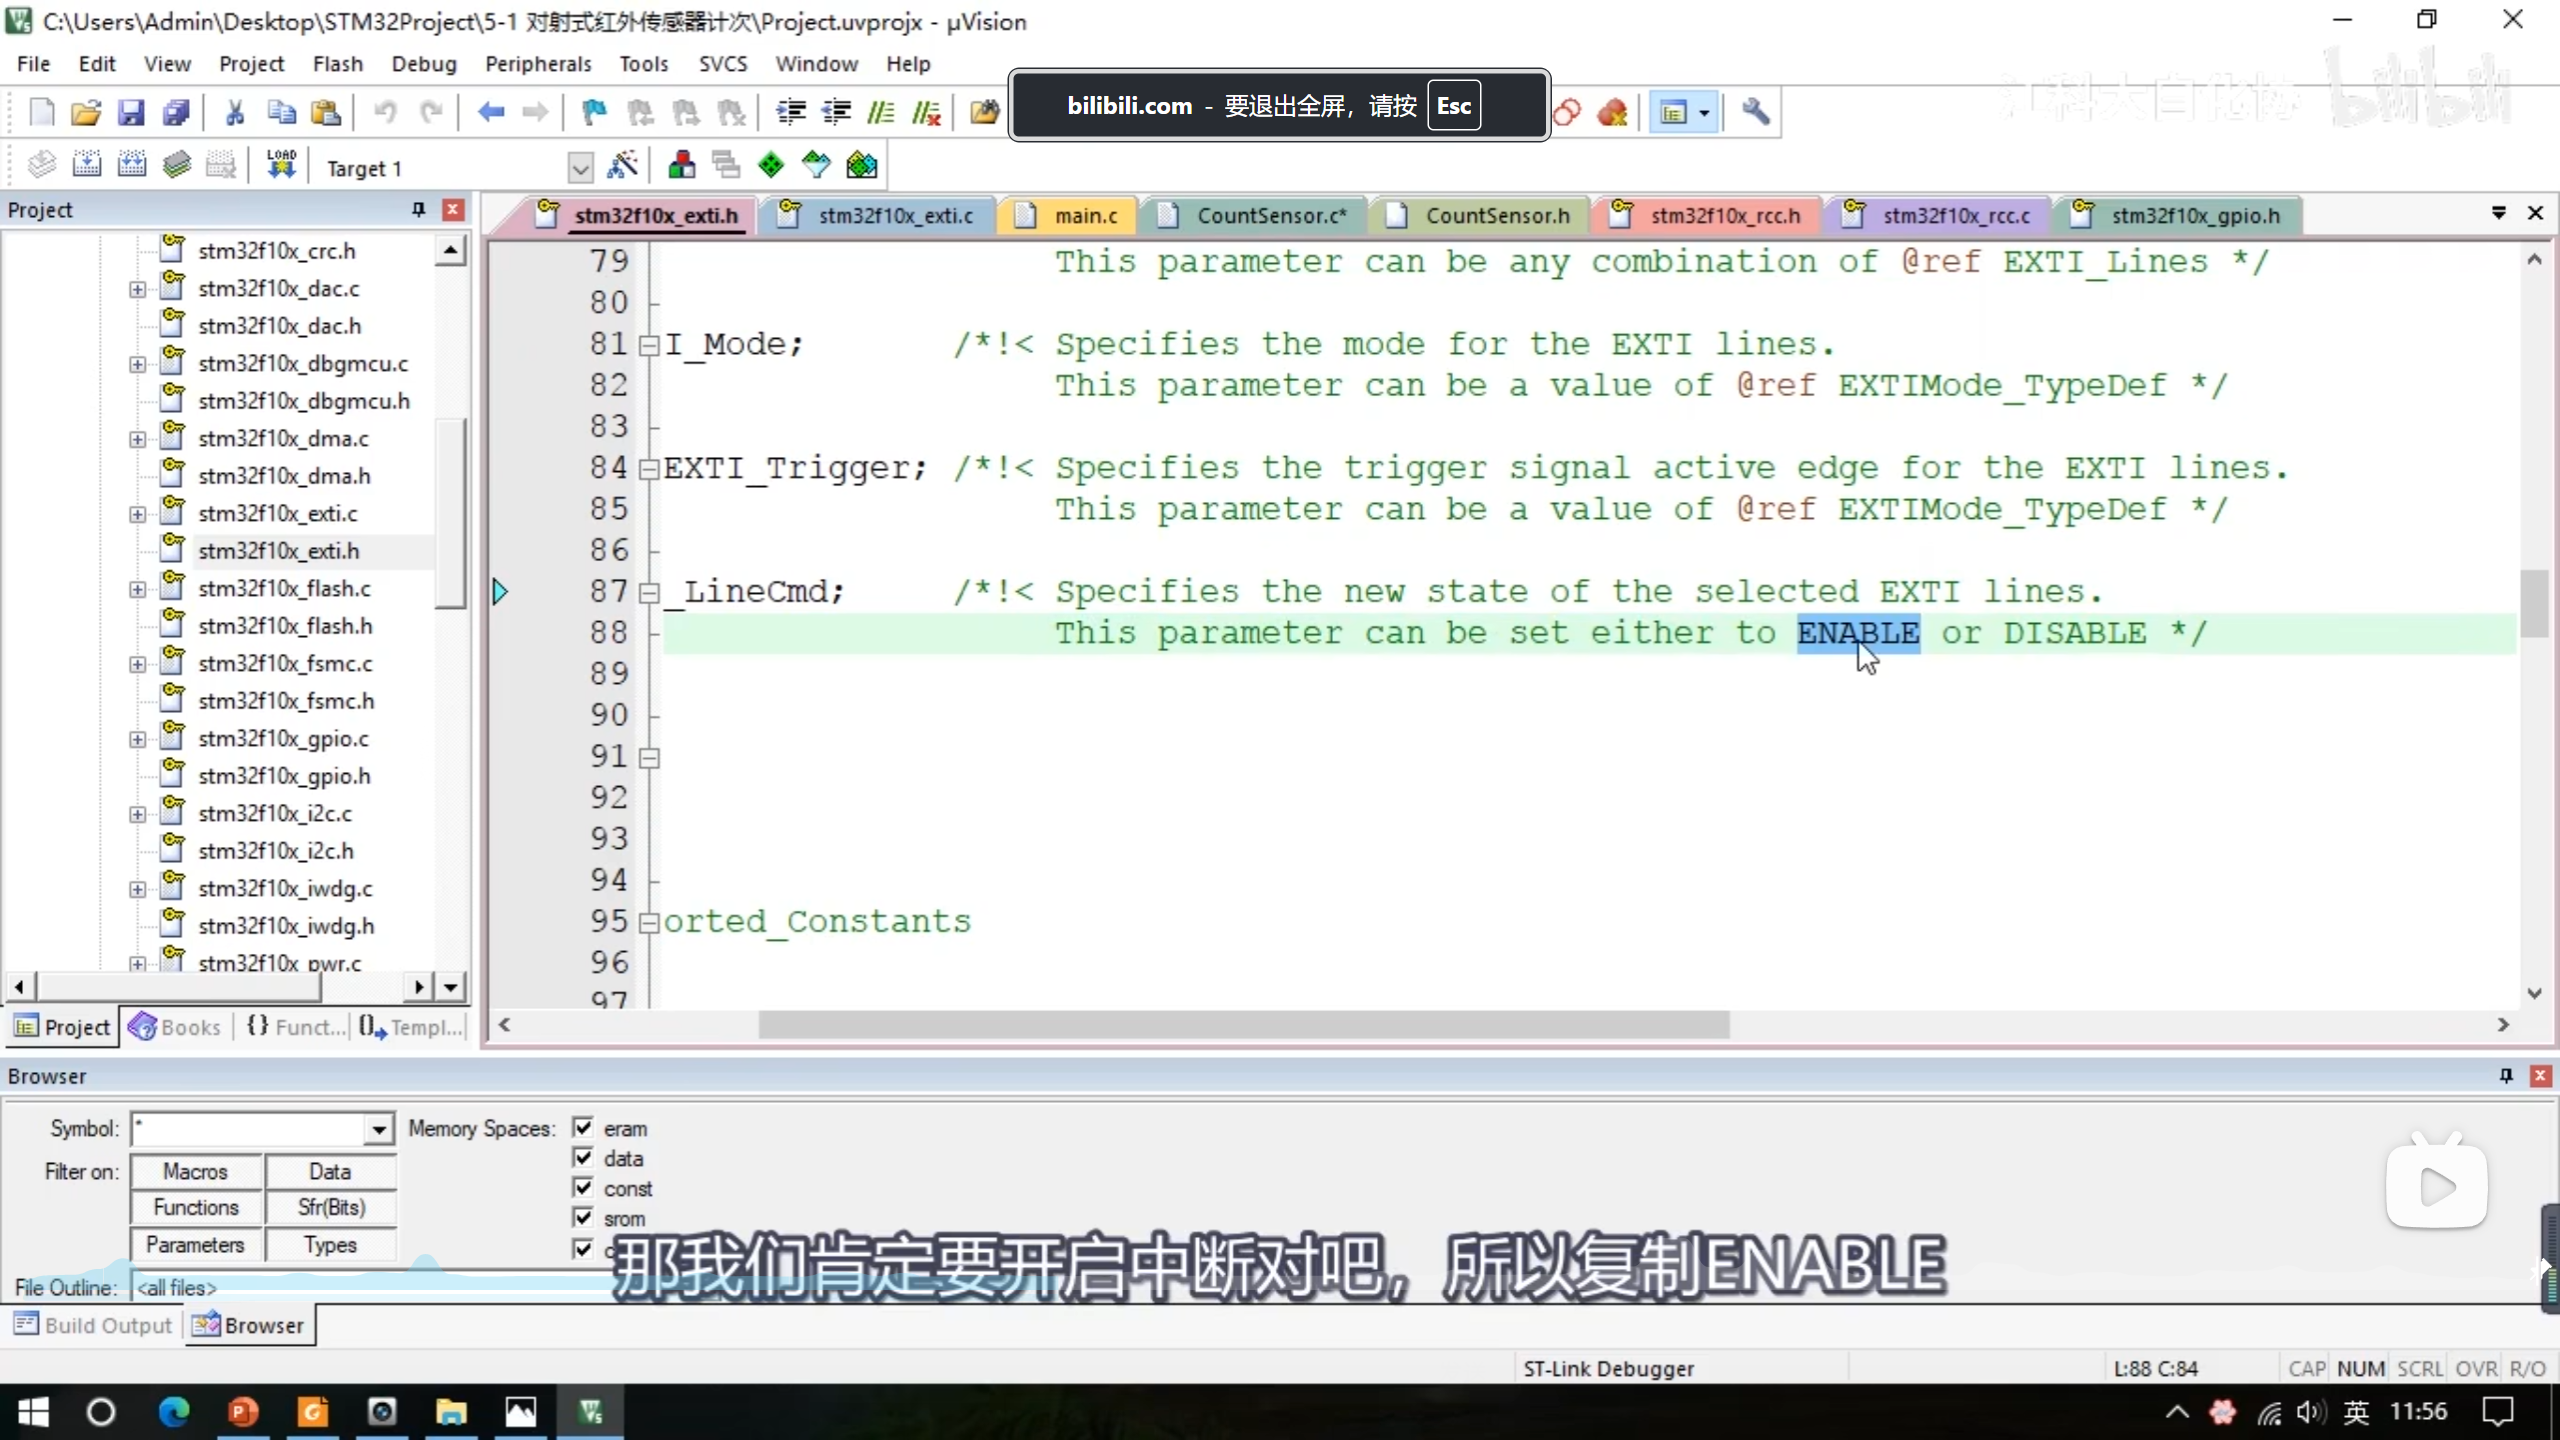The width and height of the screenshot is (2560, 1440).
Task: Toggle the data memory space checkbox
Action: click(583, 1158)
